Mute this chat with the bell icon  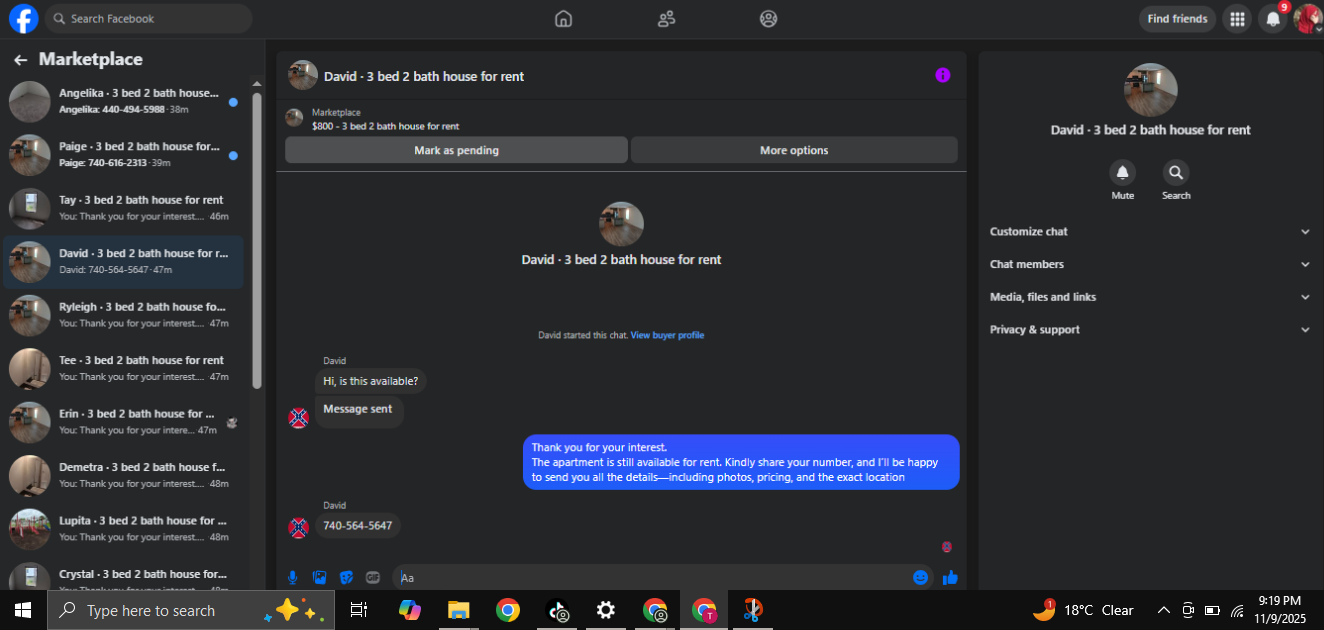[x=1123, y=172]
